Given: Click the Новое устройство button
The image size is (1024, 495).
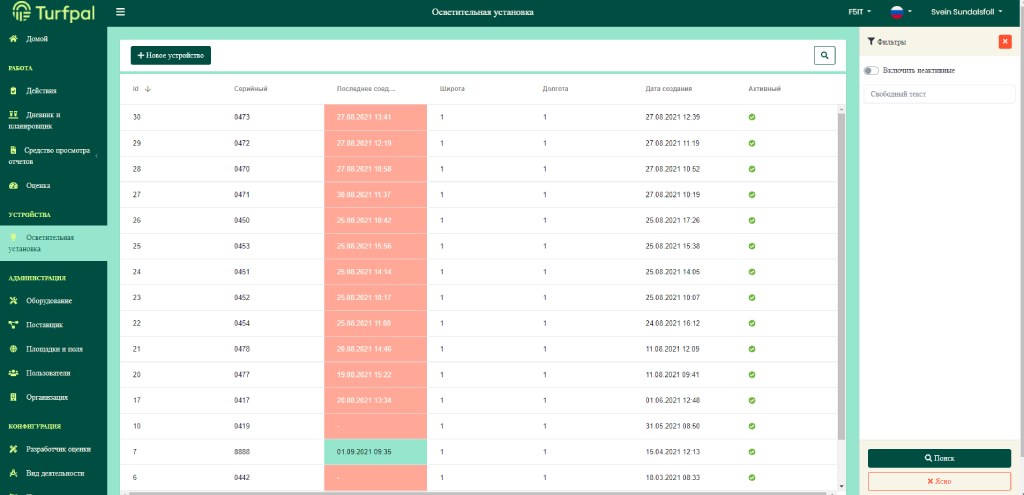Looking at the screenshot, I should pos(171,56).
